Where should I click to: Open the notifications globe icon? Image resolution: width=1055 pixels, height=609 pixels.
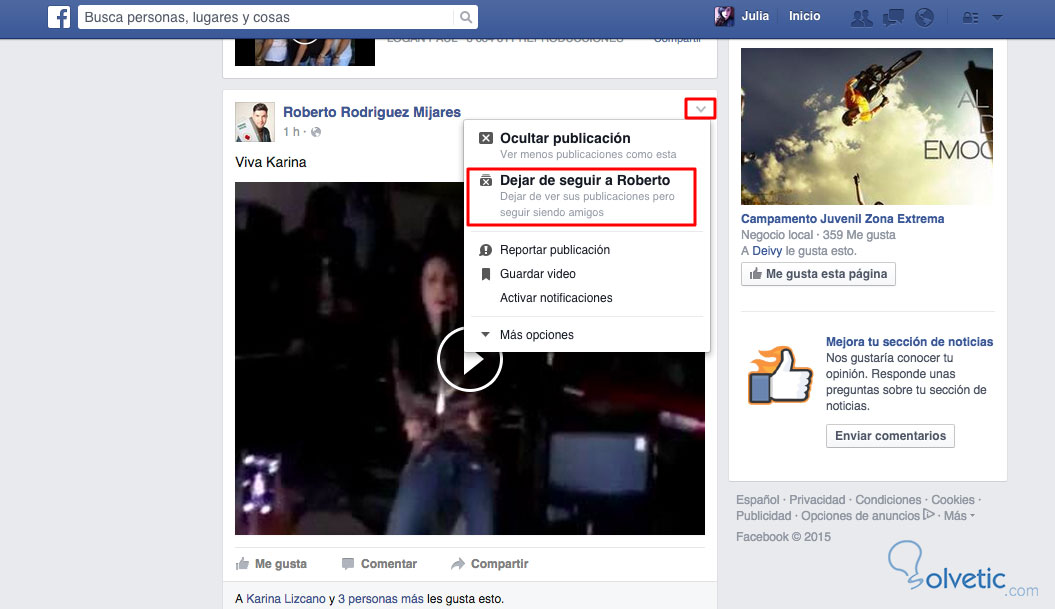924,17
